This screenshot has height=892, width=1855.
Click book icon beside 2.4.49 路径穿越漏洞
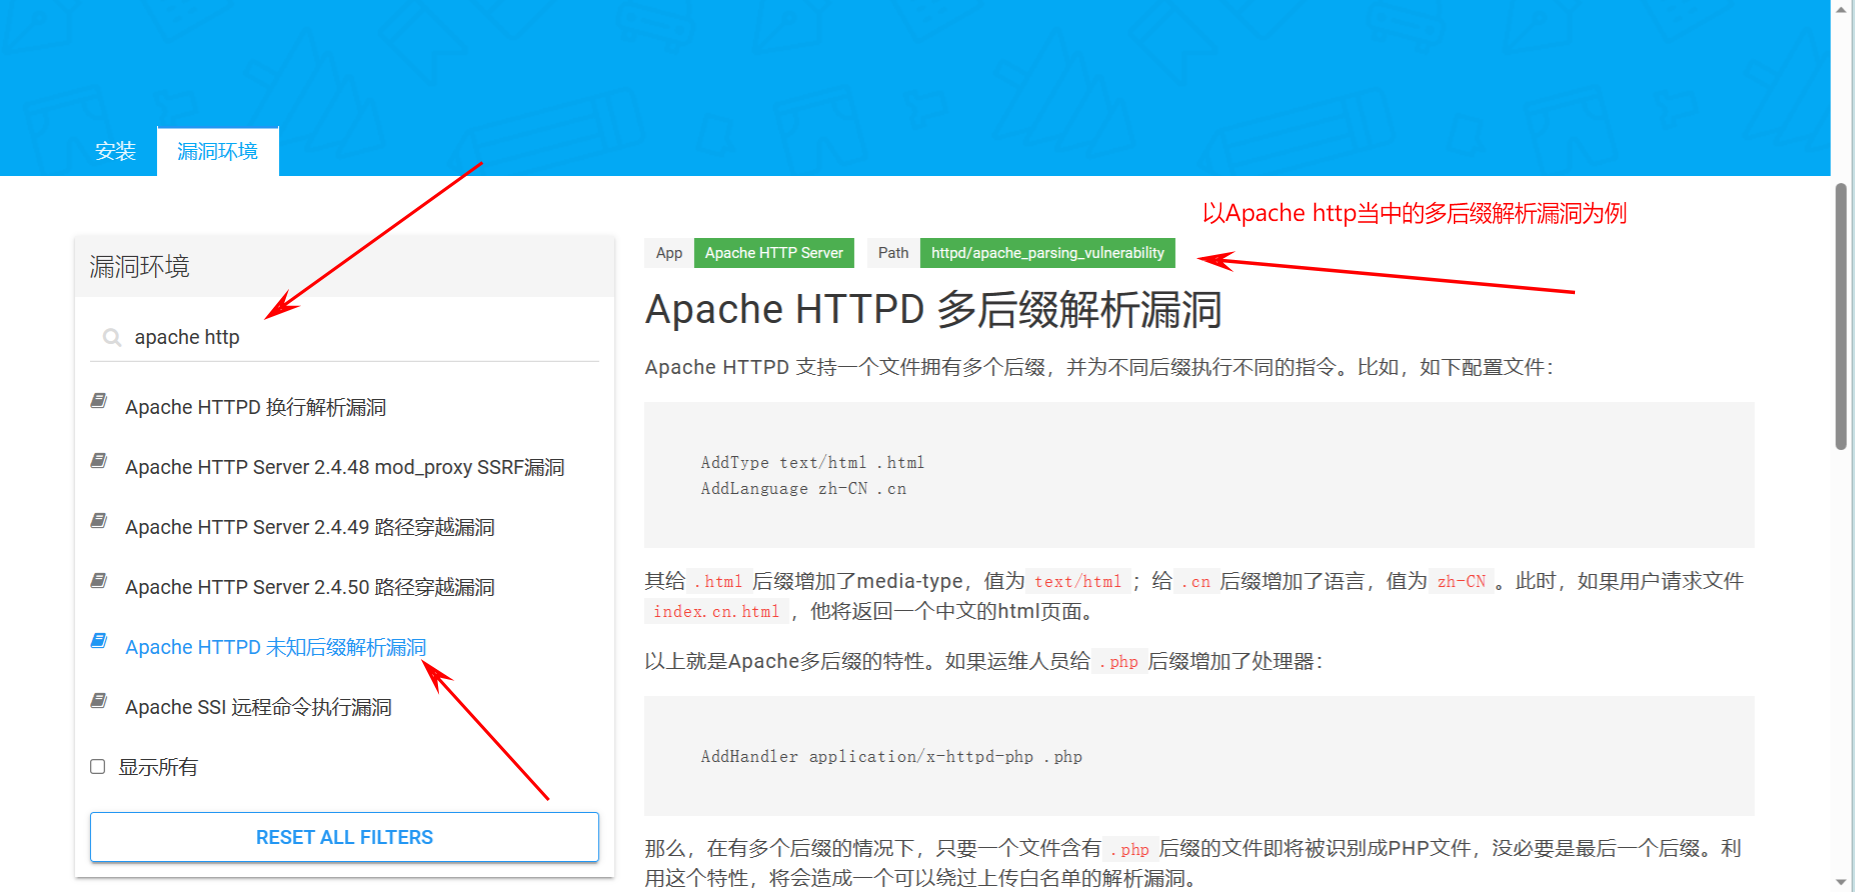[99, 521]
